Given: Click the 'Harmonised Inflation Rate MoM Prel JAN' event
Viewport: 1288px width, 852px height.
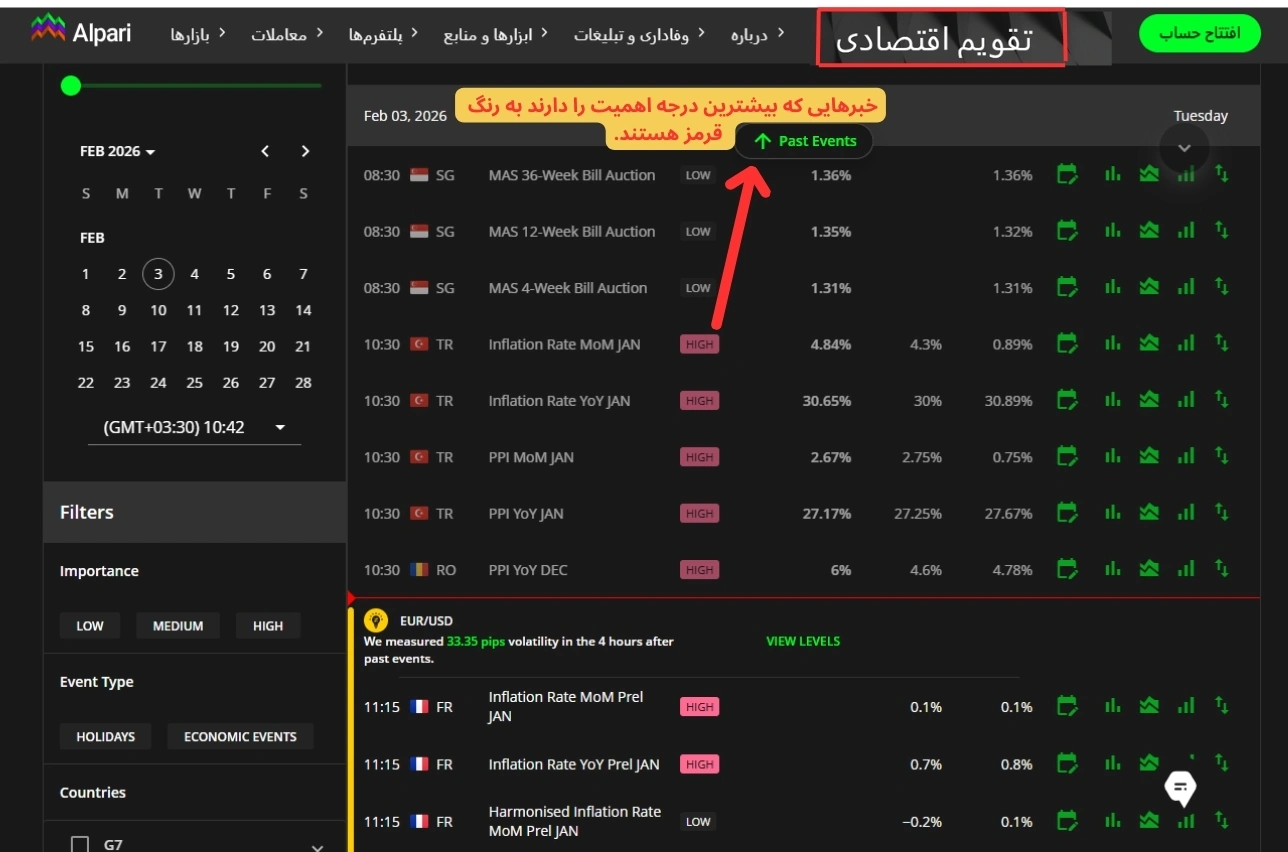Looking at the screenshot, I should pyautogui.click(x=575, y=821).
